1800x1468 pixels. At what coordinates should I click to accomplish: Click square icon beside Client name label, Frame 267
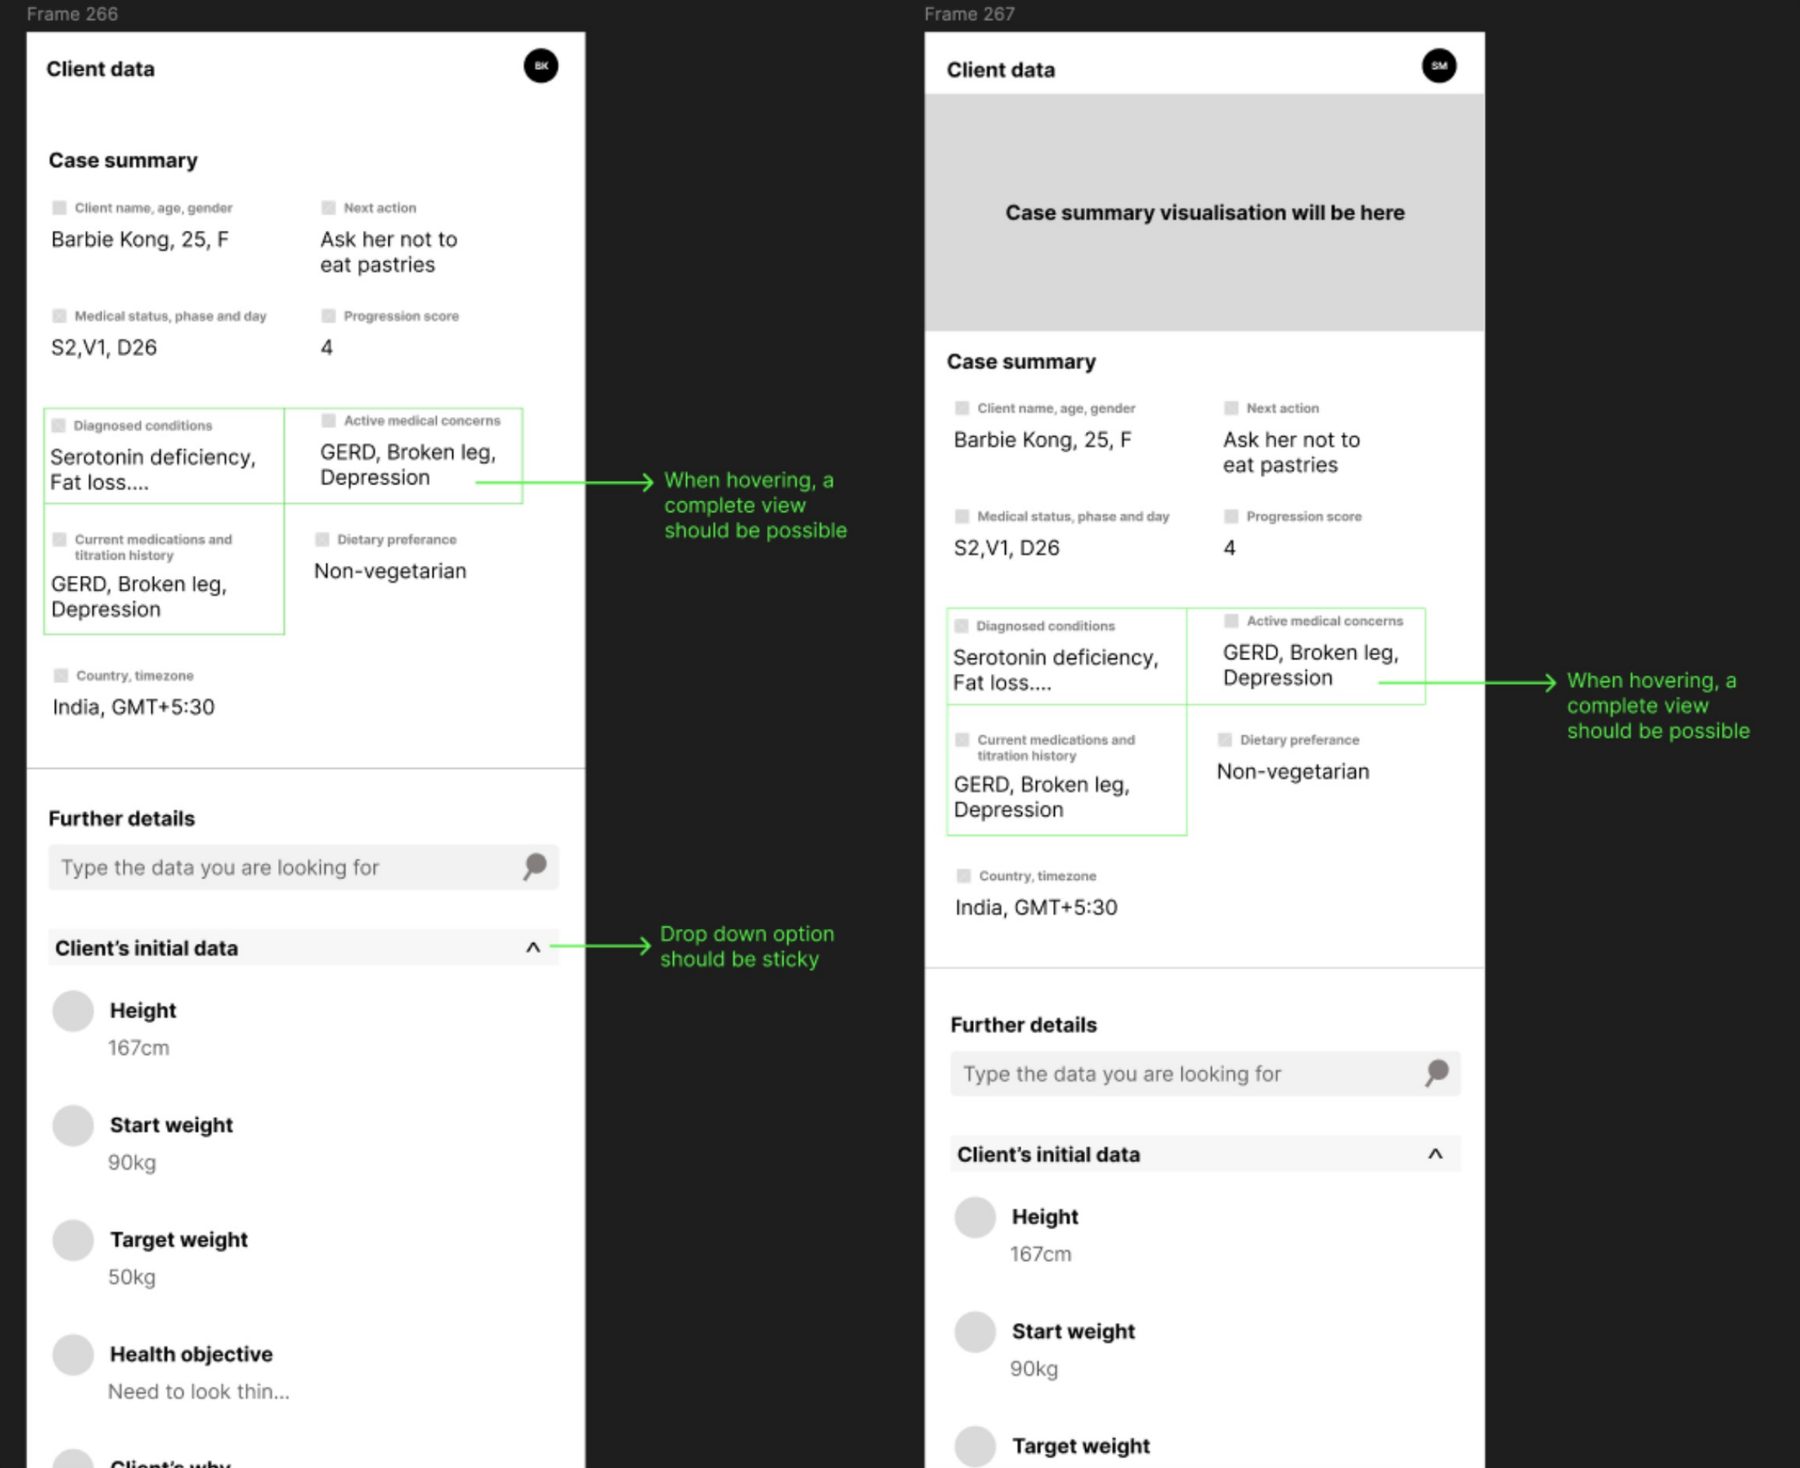tap(961, 408)
